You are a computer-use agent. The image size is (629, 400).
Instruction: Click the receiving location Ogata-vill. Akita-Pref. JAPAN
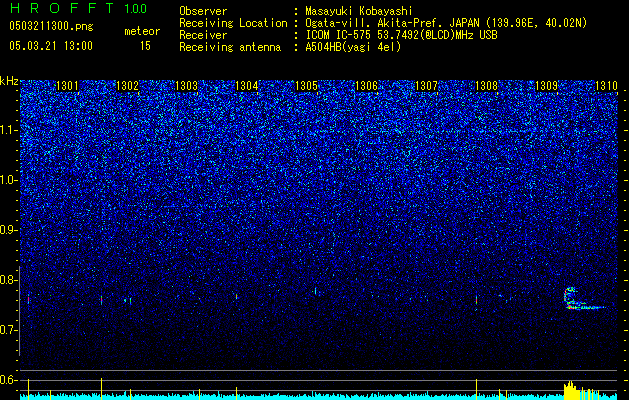(446, 23)
